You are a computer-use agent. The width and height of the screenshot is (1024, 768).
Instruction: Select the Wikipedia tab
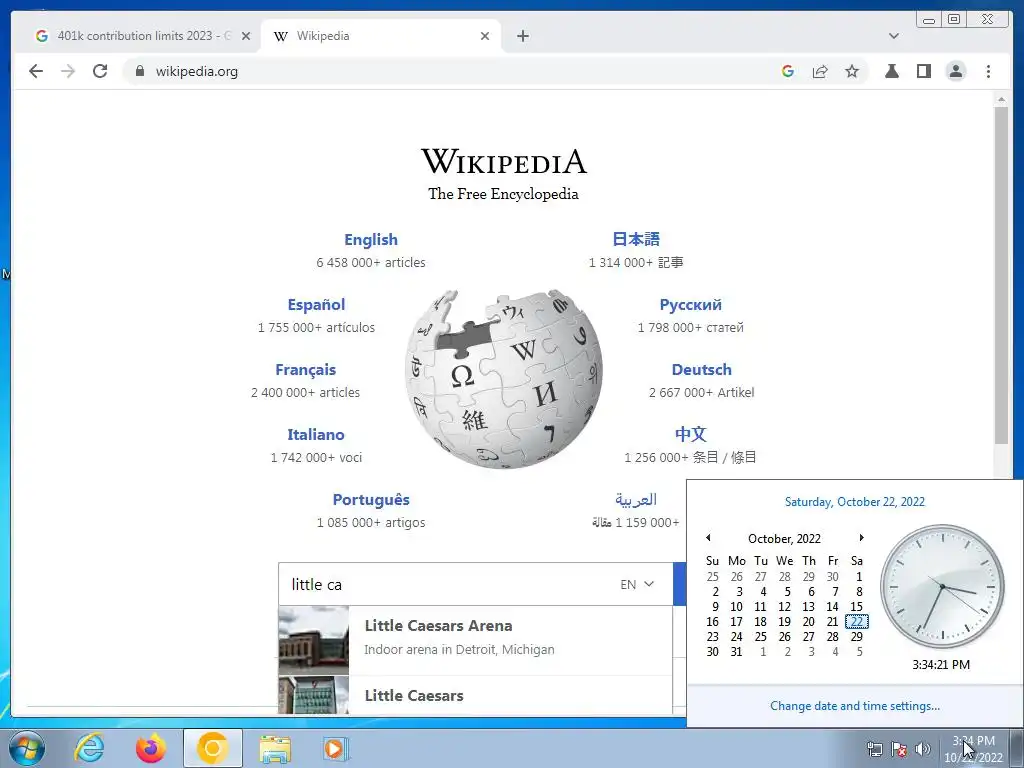[x=379, y=36]
